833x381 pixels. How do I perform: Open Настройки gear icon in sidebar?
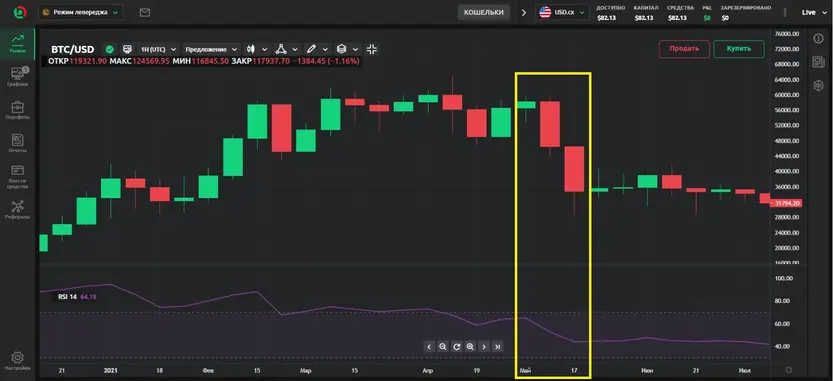[x=18, y=361]
